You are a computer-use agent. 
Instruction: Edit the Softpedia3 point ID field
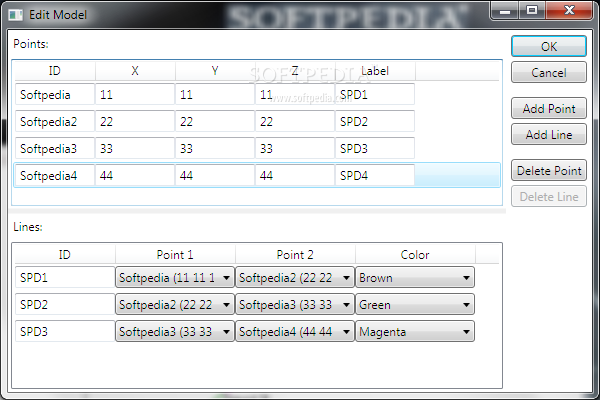(x=55, y=148)
